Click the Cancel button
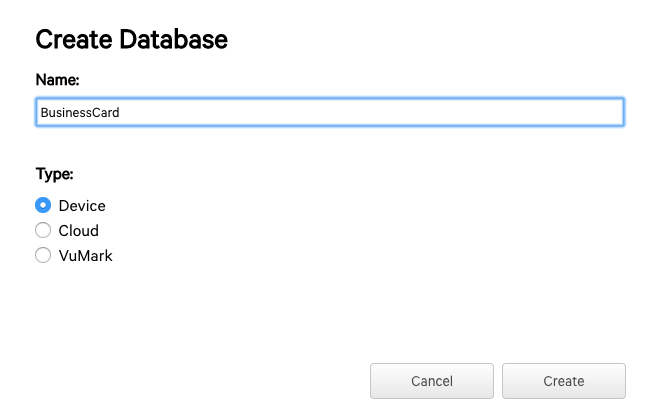This screenshot has width=649, height=414. coord(432,381)
